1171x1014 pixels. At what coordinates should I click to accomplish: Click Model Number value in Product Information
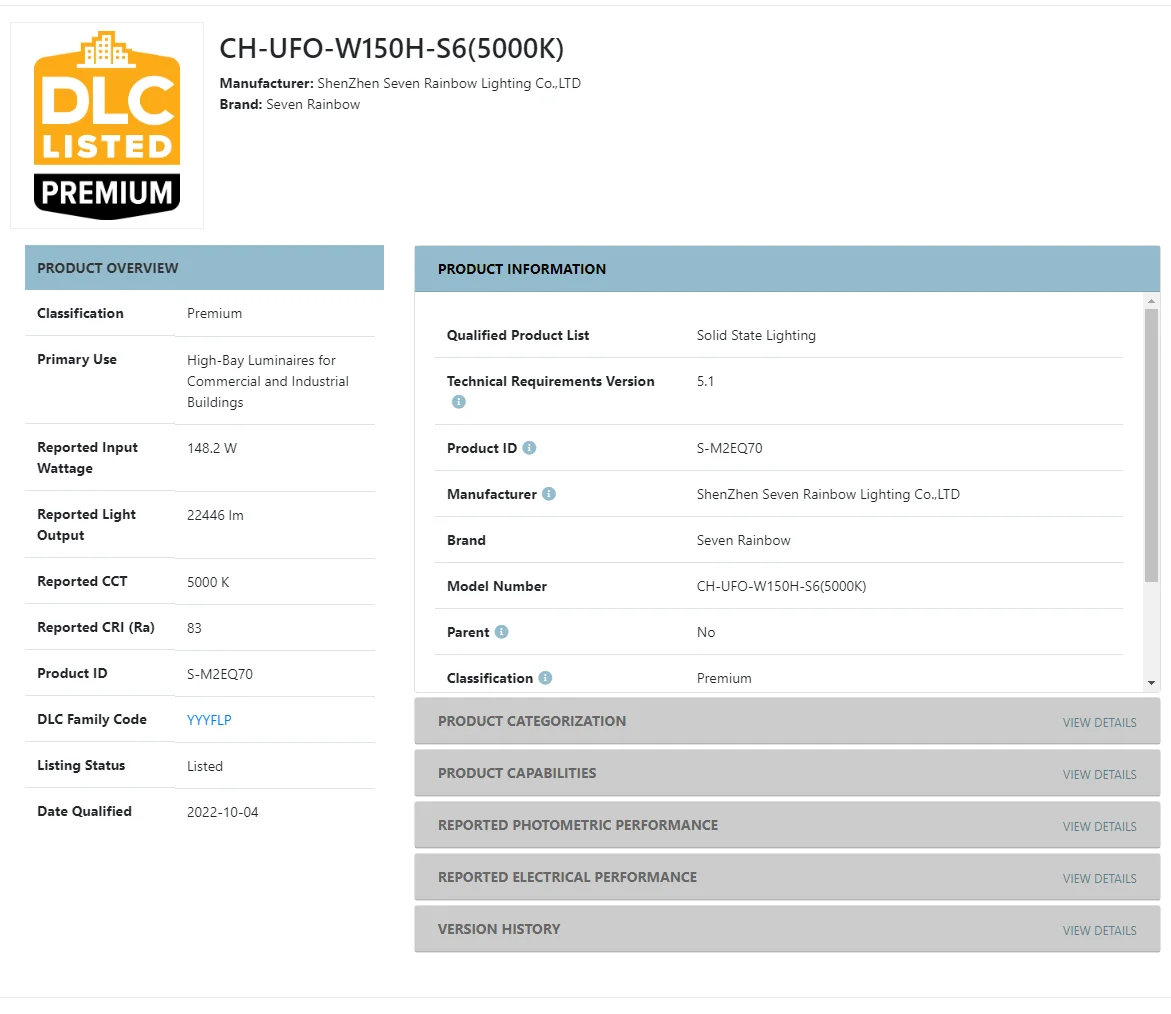click(x=781, y=586)
